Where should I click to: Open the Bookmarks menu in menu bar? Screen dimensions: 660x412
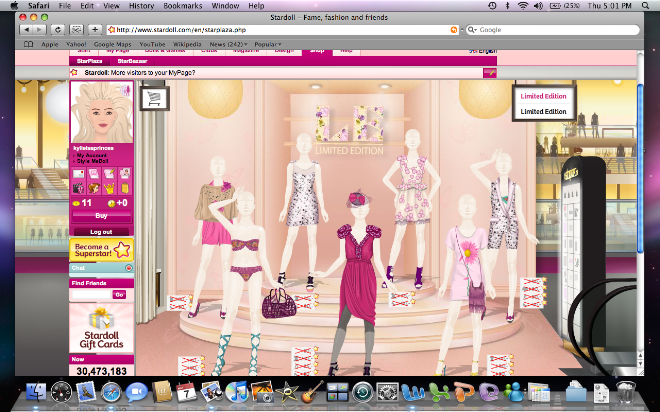click(183, 6)
